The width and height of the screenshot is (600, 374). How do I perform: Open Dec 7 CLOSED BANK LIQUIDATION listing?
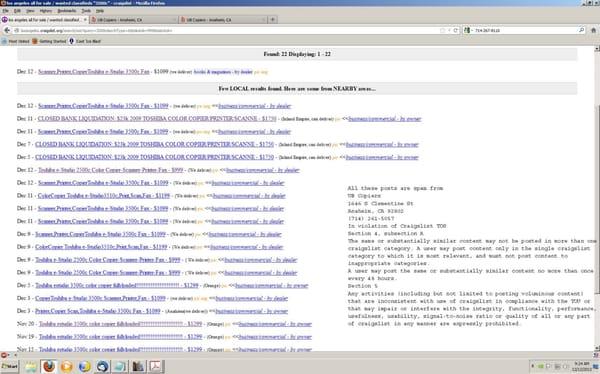155,144
